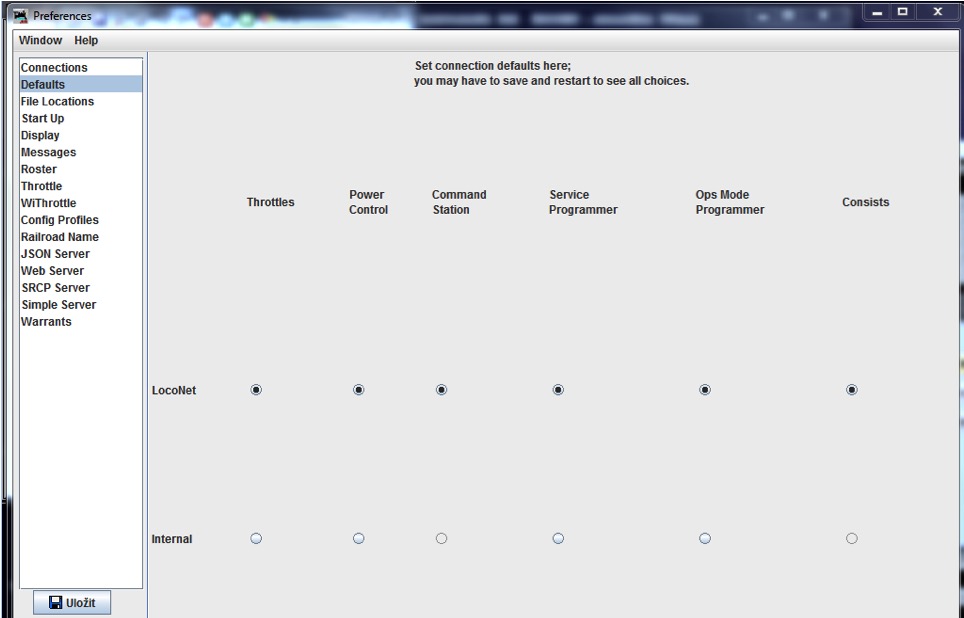Select Internal for Service Programmer

click(558, 539)
